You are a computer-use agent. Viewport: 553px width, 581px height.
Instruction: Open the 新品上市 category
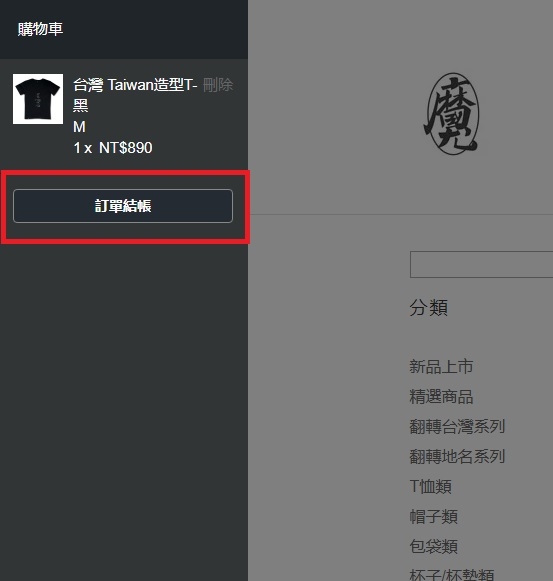point(441,367)
